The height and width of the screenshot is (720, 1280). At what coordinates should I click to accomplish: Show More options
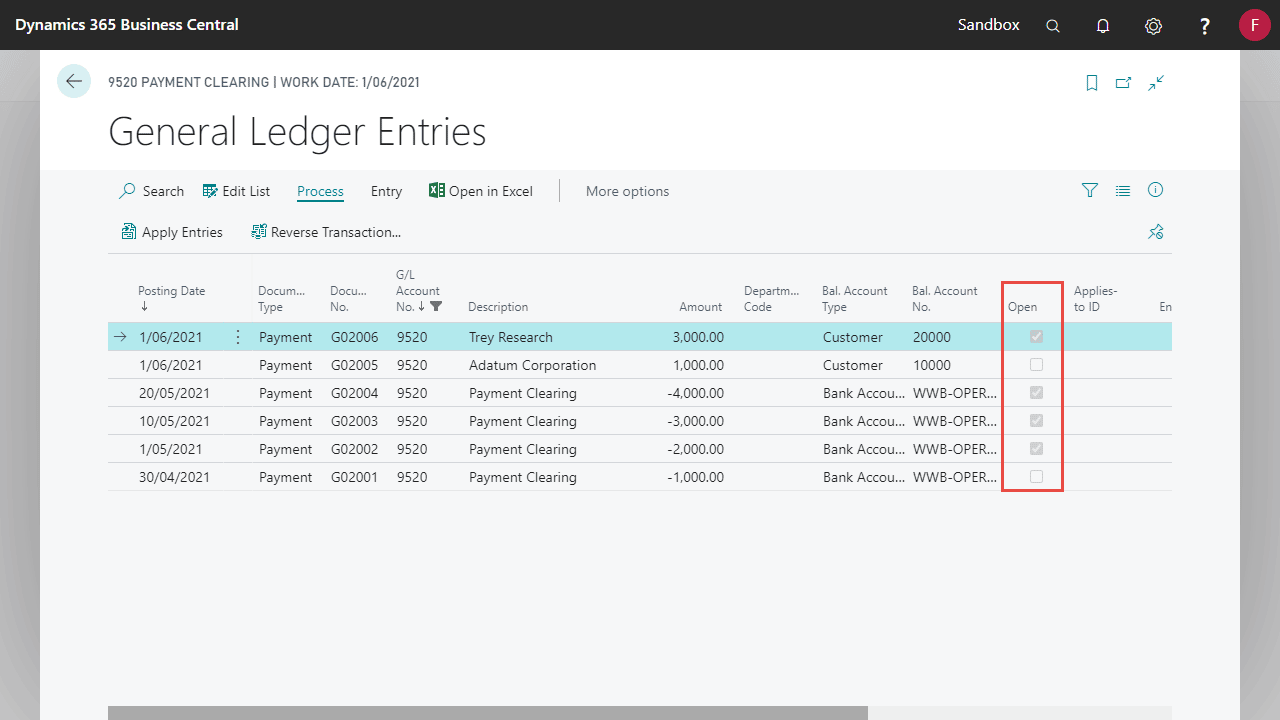(x=627, y=191)
